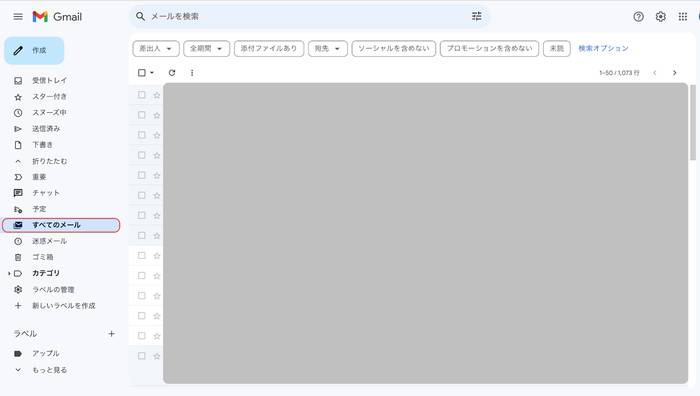This screenshot has height=396, width=700.
Task: Open the three-dot more options menu
Action: [192, 72]
